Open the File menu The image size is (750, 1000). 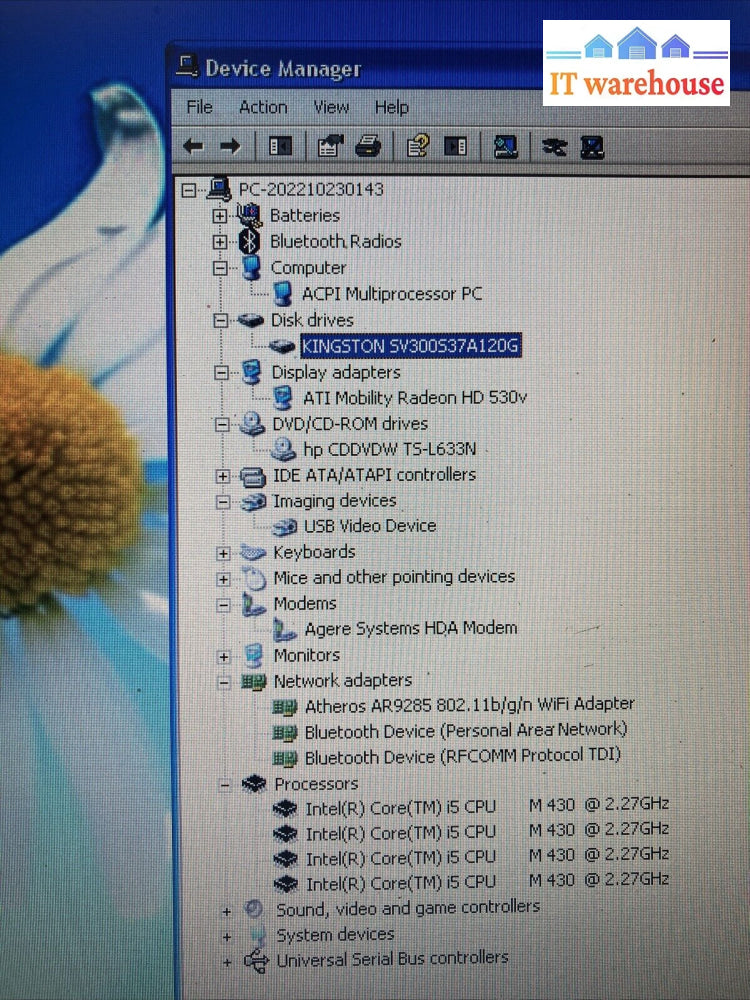coord(200,107)
